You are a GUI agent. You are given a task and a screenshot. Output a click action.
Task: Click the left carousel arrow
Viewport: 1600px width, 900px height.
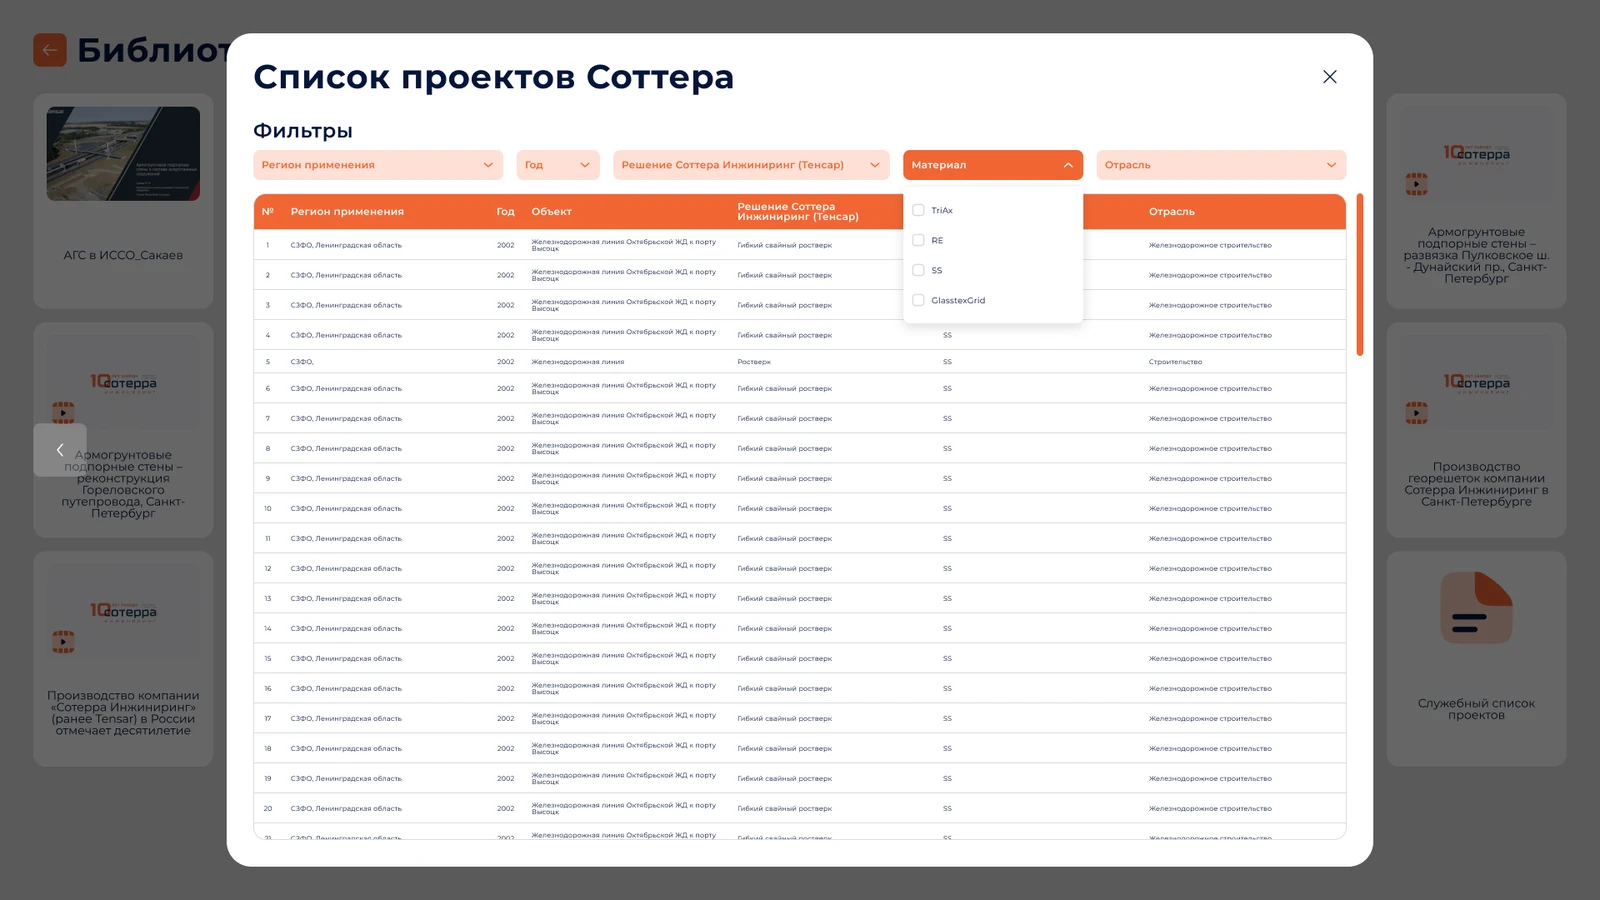[60, 450]
